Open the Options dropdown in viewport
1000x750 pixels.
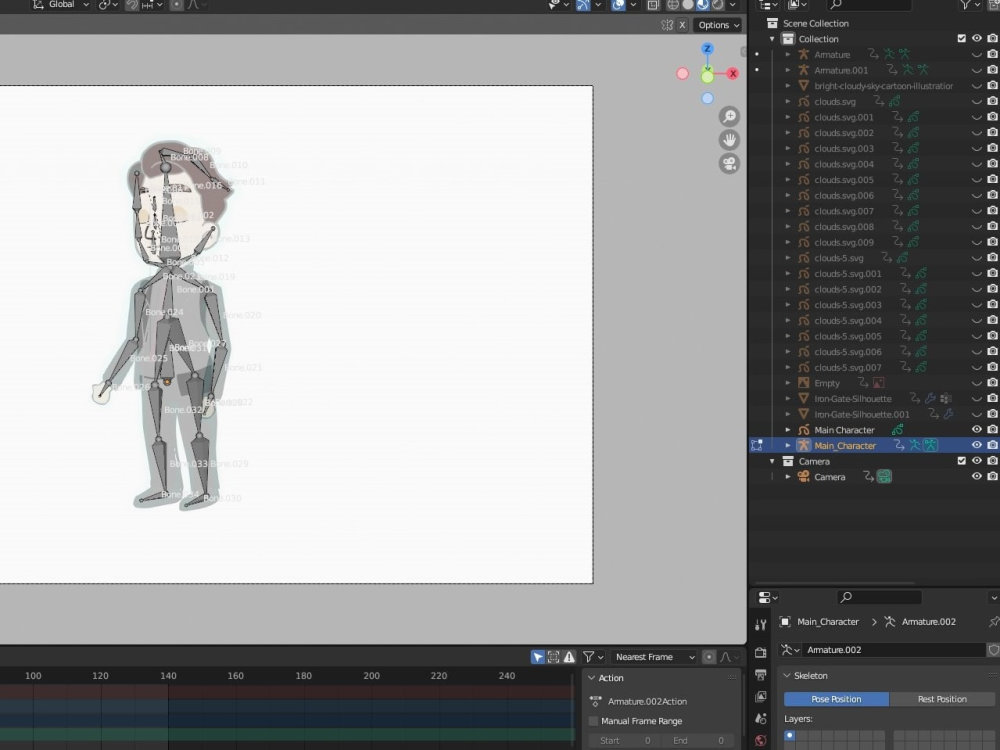tap(718, 25)
